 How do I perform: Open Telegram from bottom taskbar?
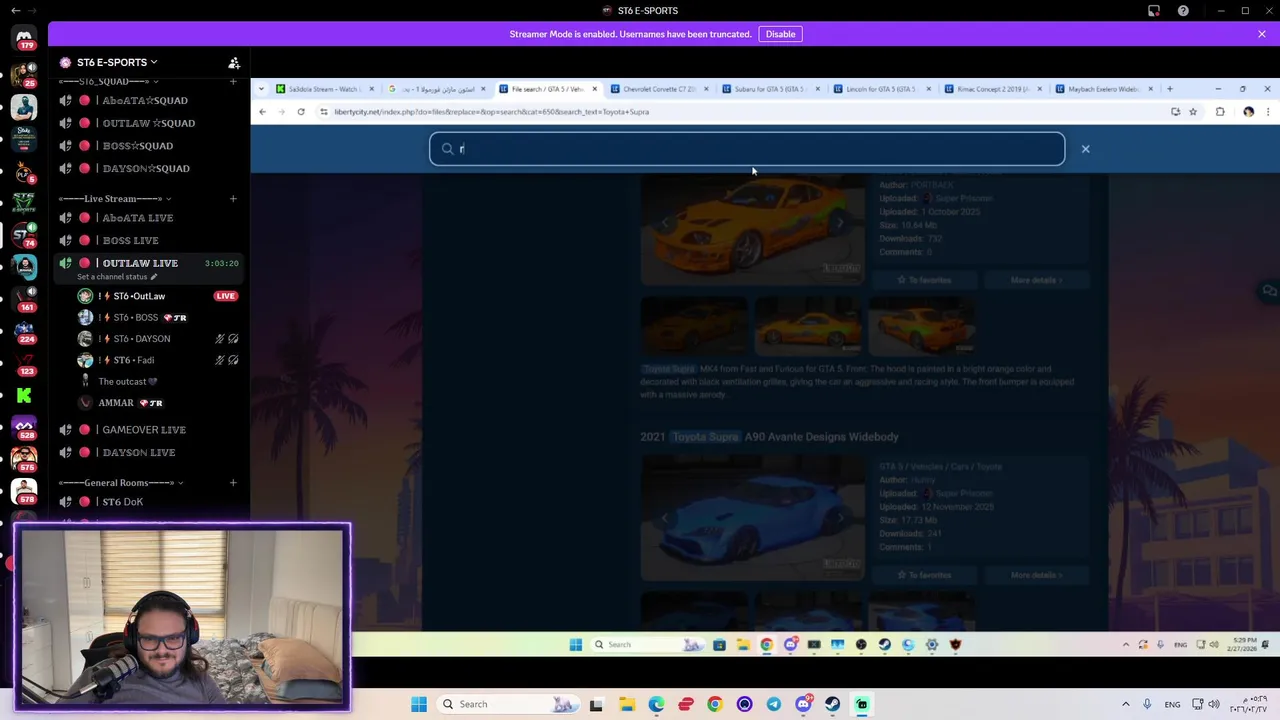774,704
